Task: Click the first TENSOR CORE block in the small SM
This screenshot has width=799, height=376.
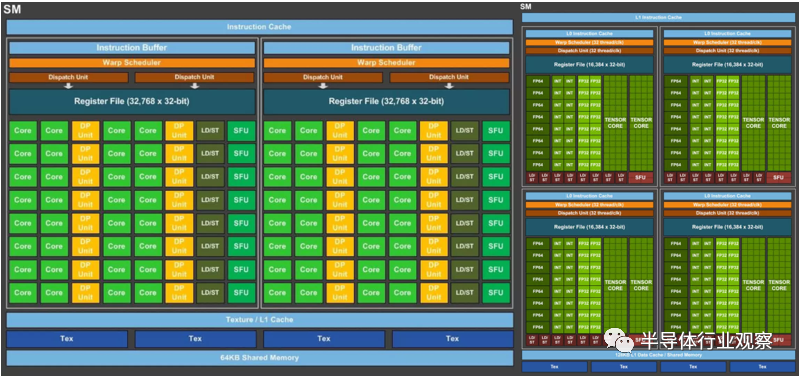Action: point(615,123)
